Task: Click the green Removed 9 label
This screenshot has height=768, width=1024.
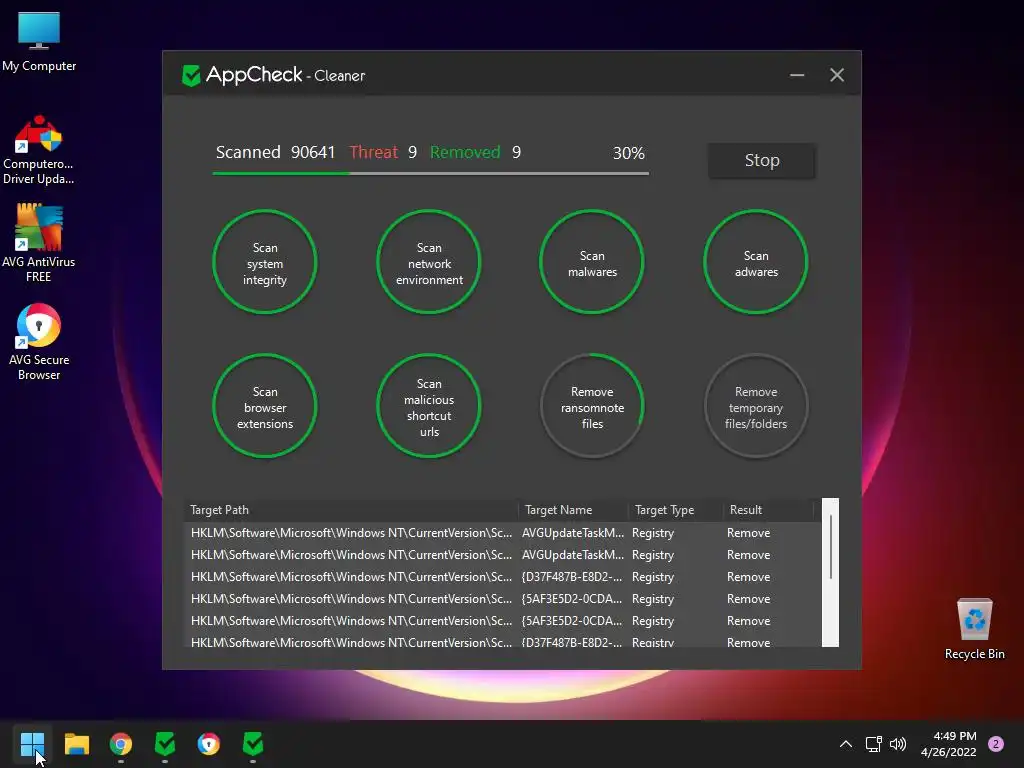Action: pos(475,153)
